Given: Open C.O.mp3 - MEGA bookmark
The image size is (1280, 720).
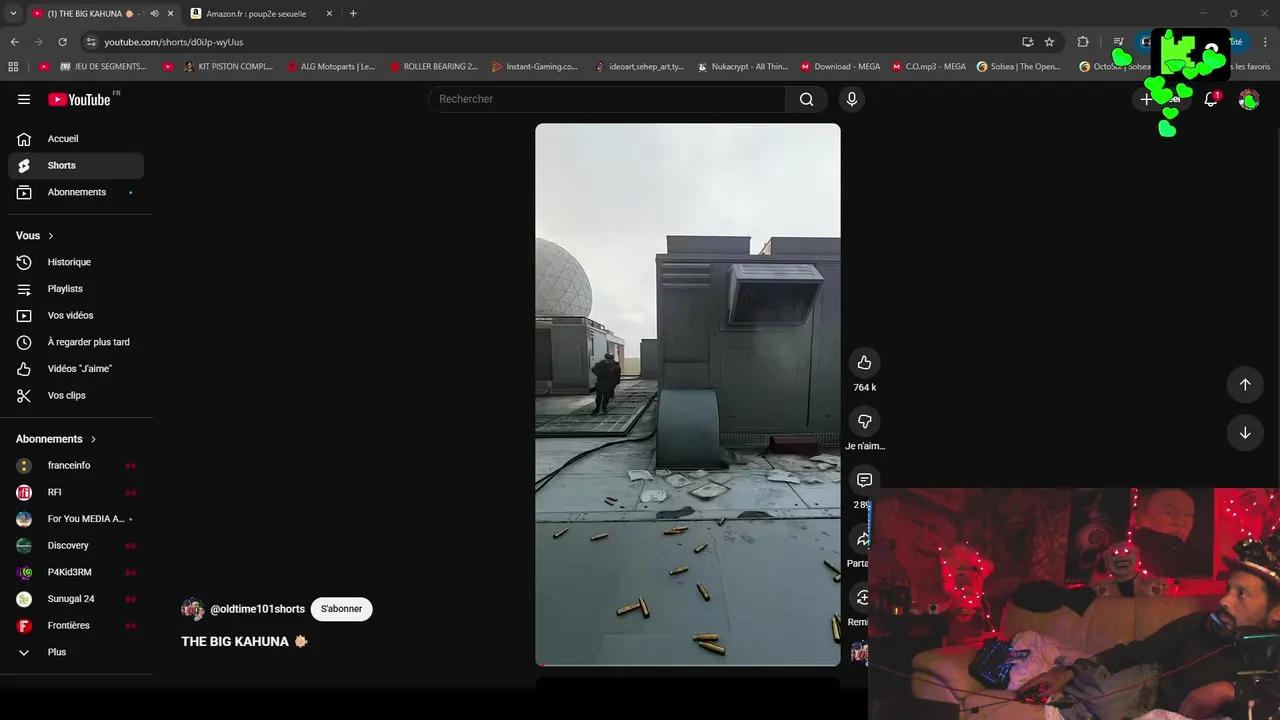Looking at the screenshot, I should [929, 67].
